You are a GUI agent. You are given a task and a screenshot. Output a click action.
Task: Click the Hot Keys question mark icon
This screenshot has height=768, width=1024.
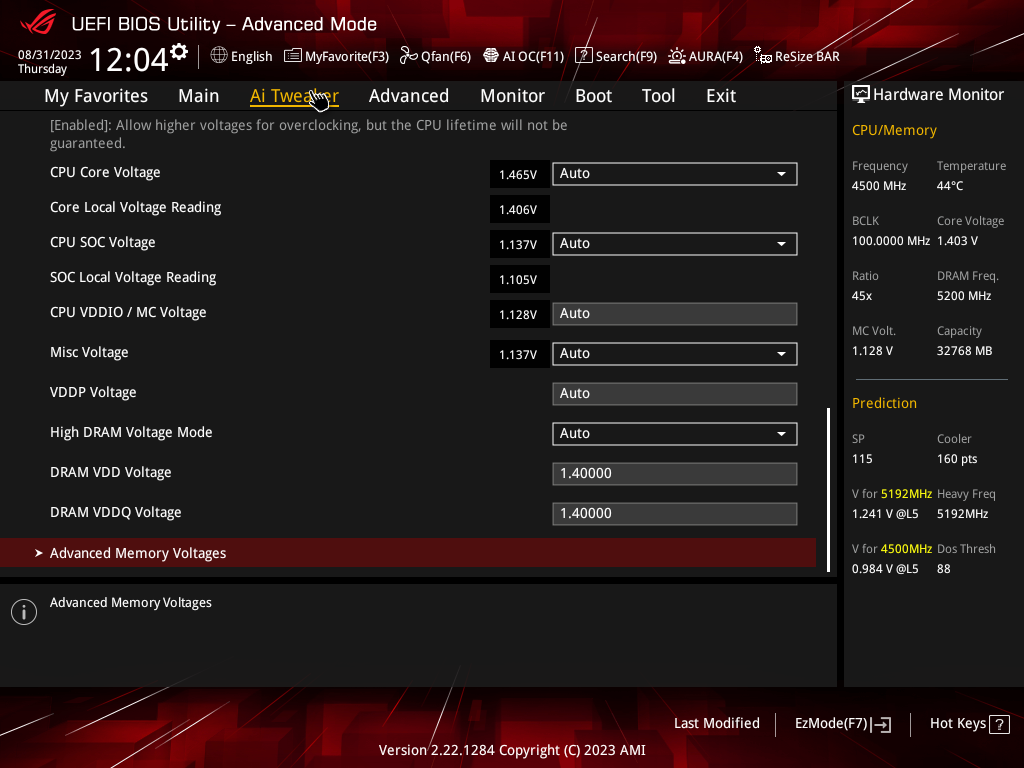coord(999,724)
